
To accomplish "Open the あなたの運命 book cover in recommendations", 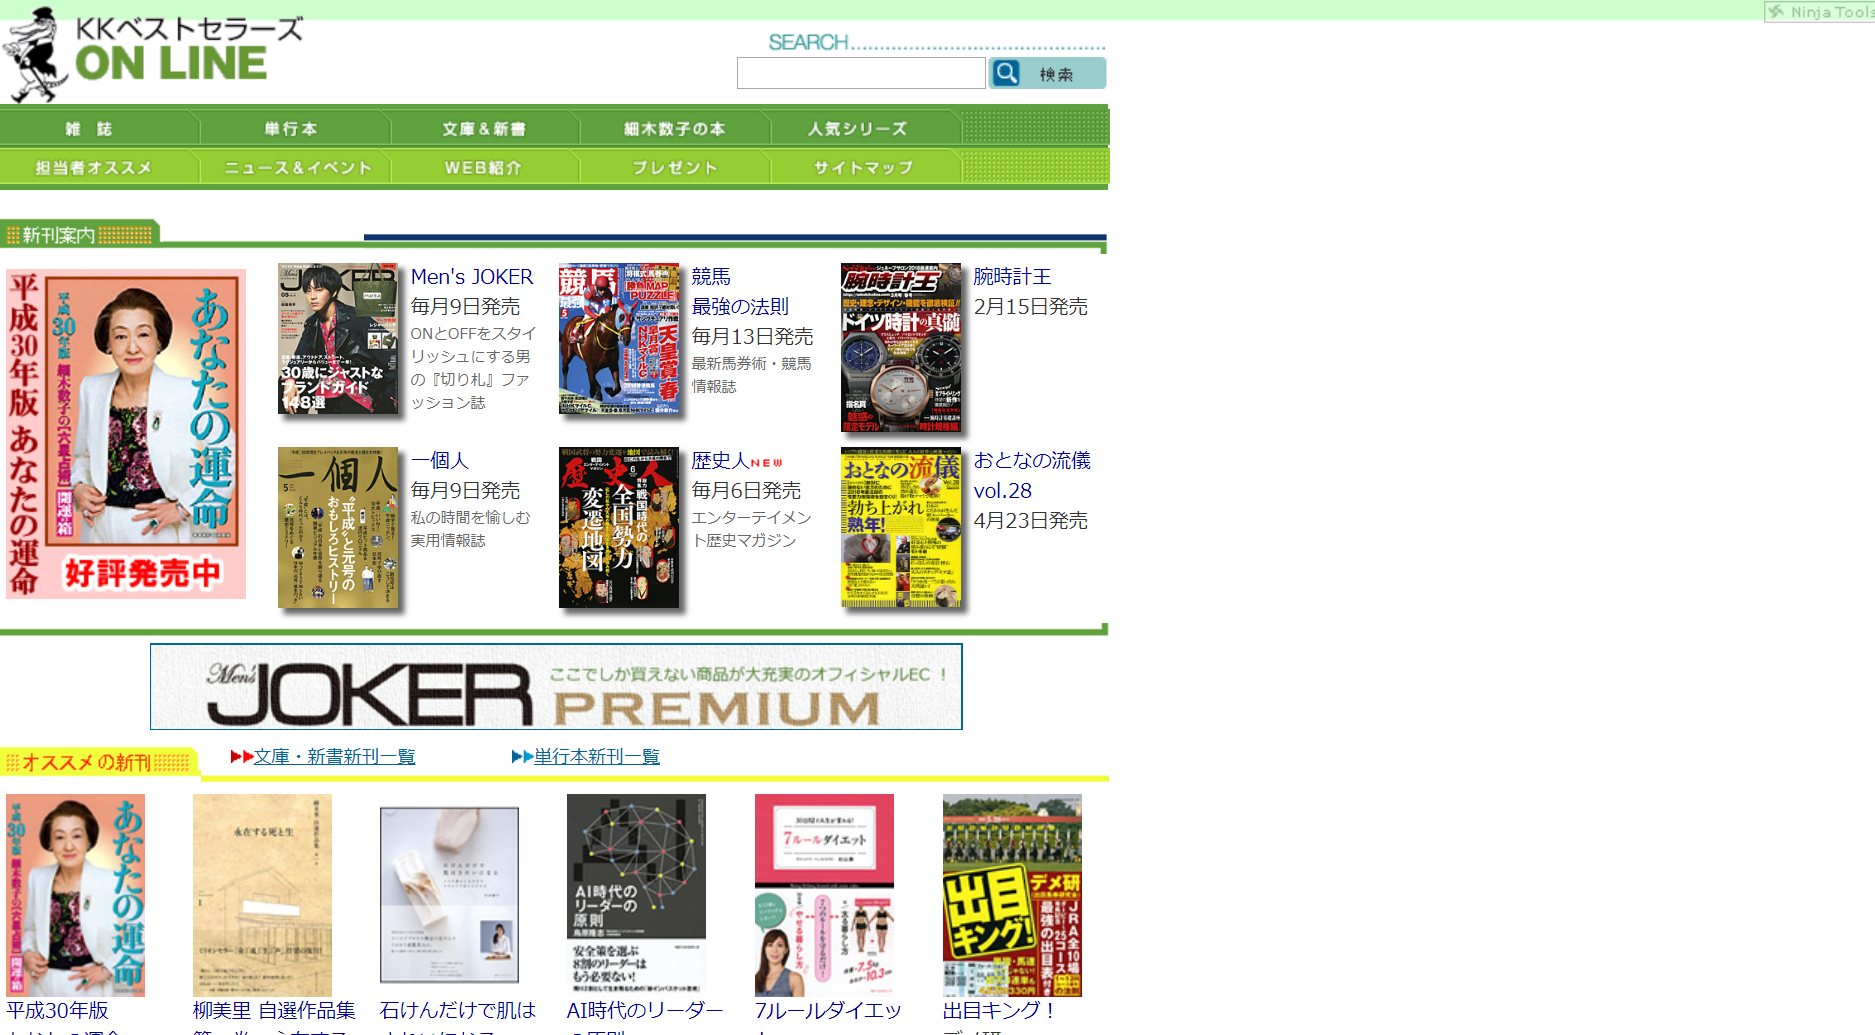I will (x=76, y=895).
